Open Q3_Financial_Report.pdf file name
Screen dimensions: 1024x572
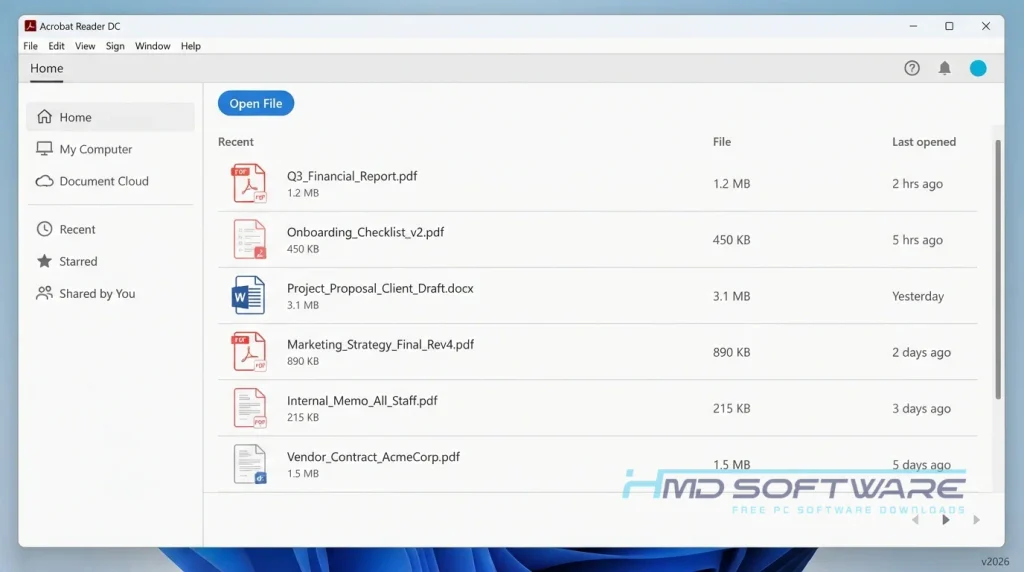tap(352, 176)
